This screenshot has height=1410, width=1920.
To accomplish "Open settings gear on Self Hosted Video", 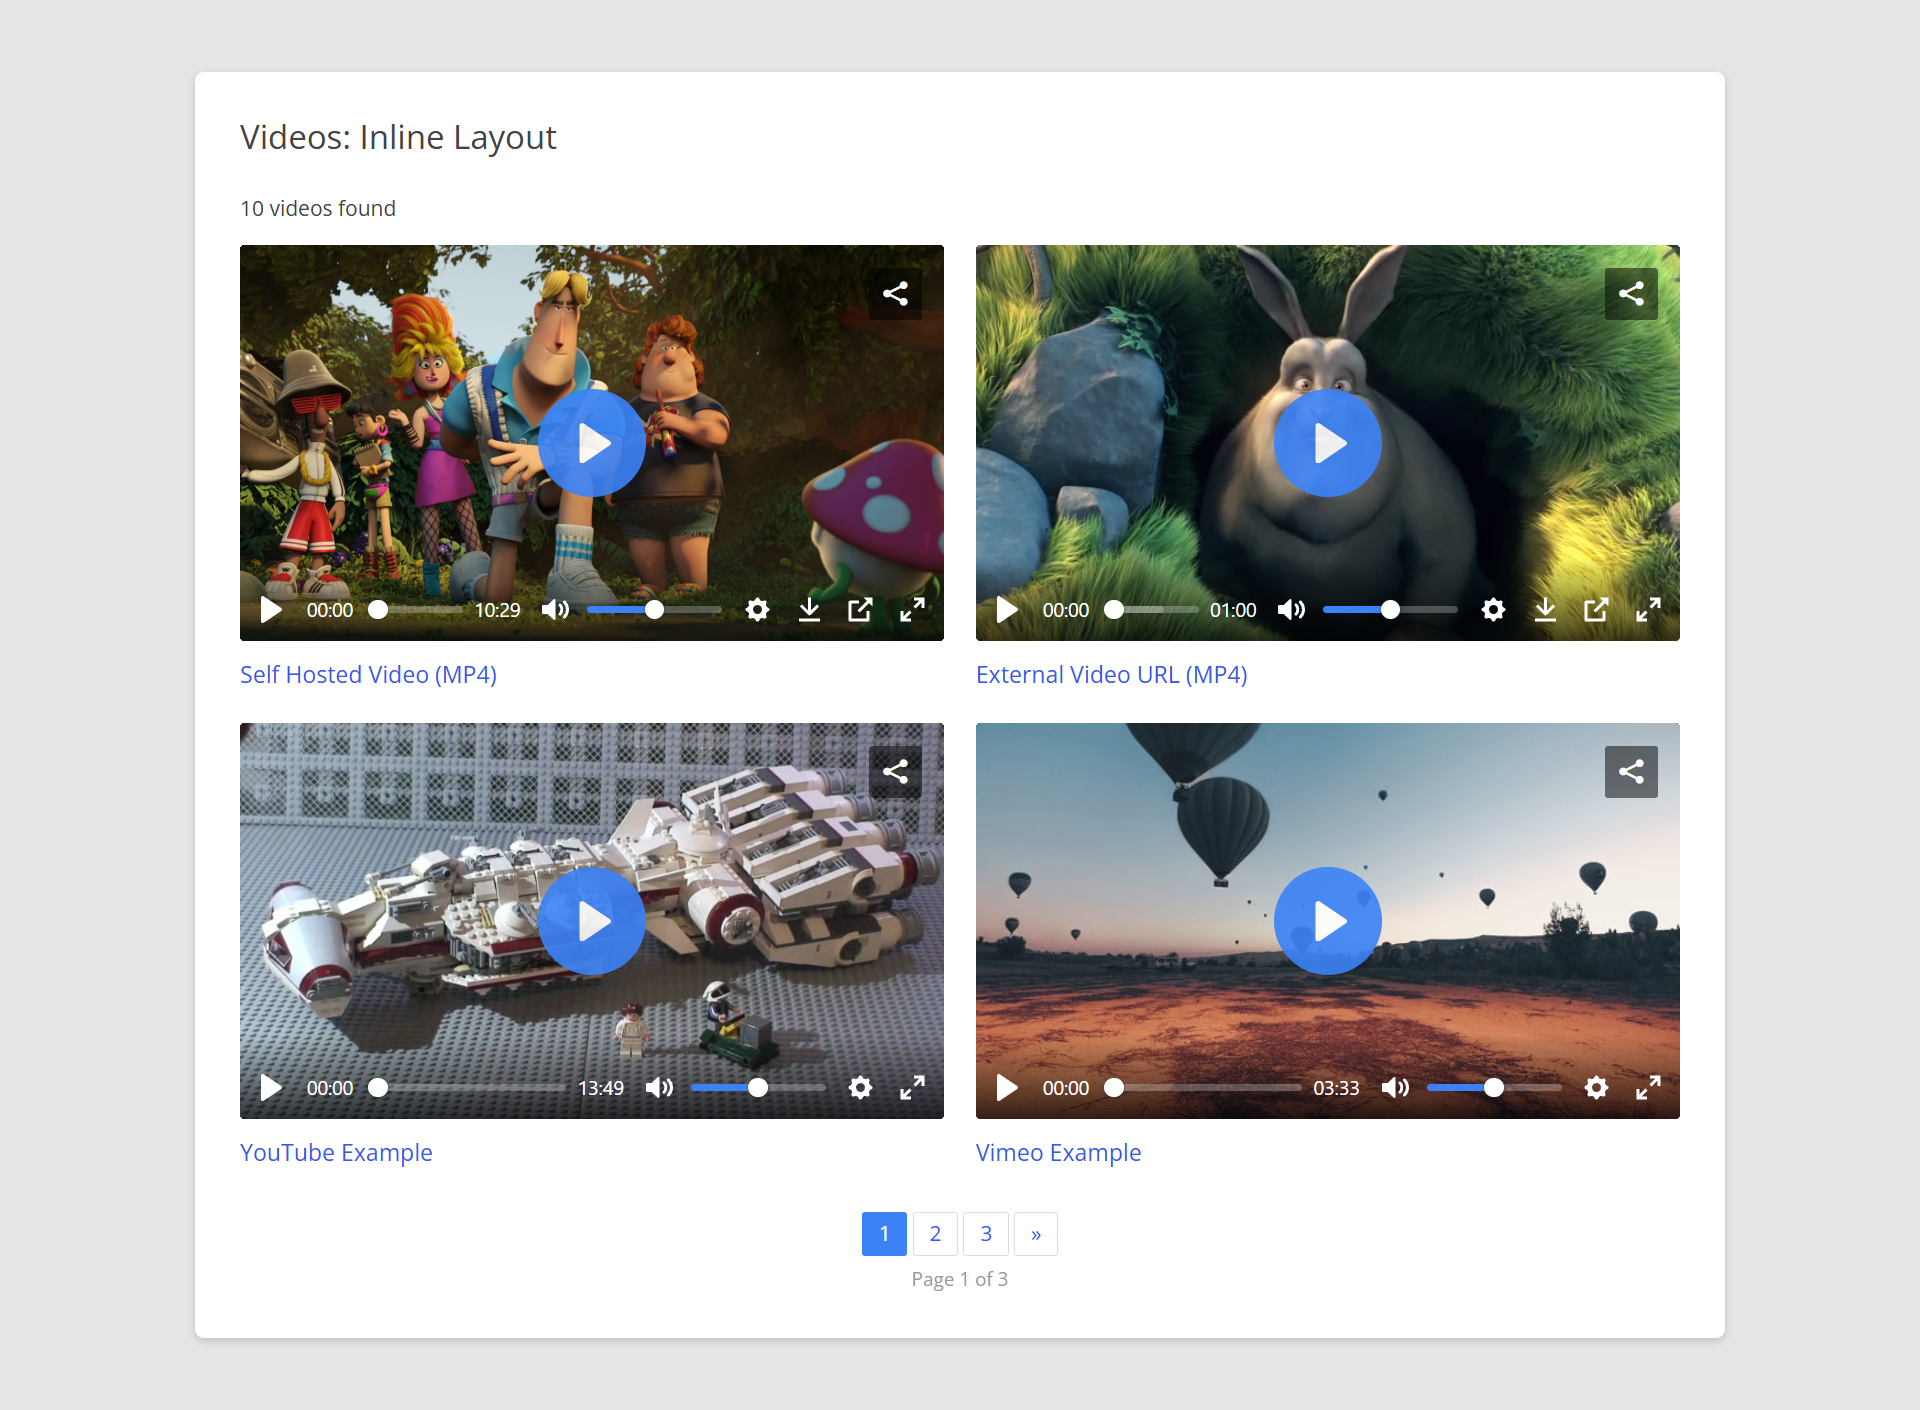I will point(758,610).
